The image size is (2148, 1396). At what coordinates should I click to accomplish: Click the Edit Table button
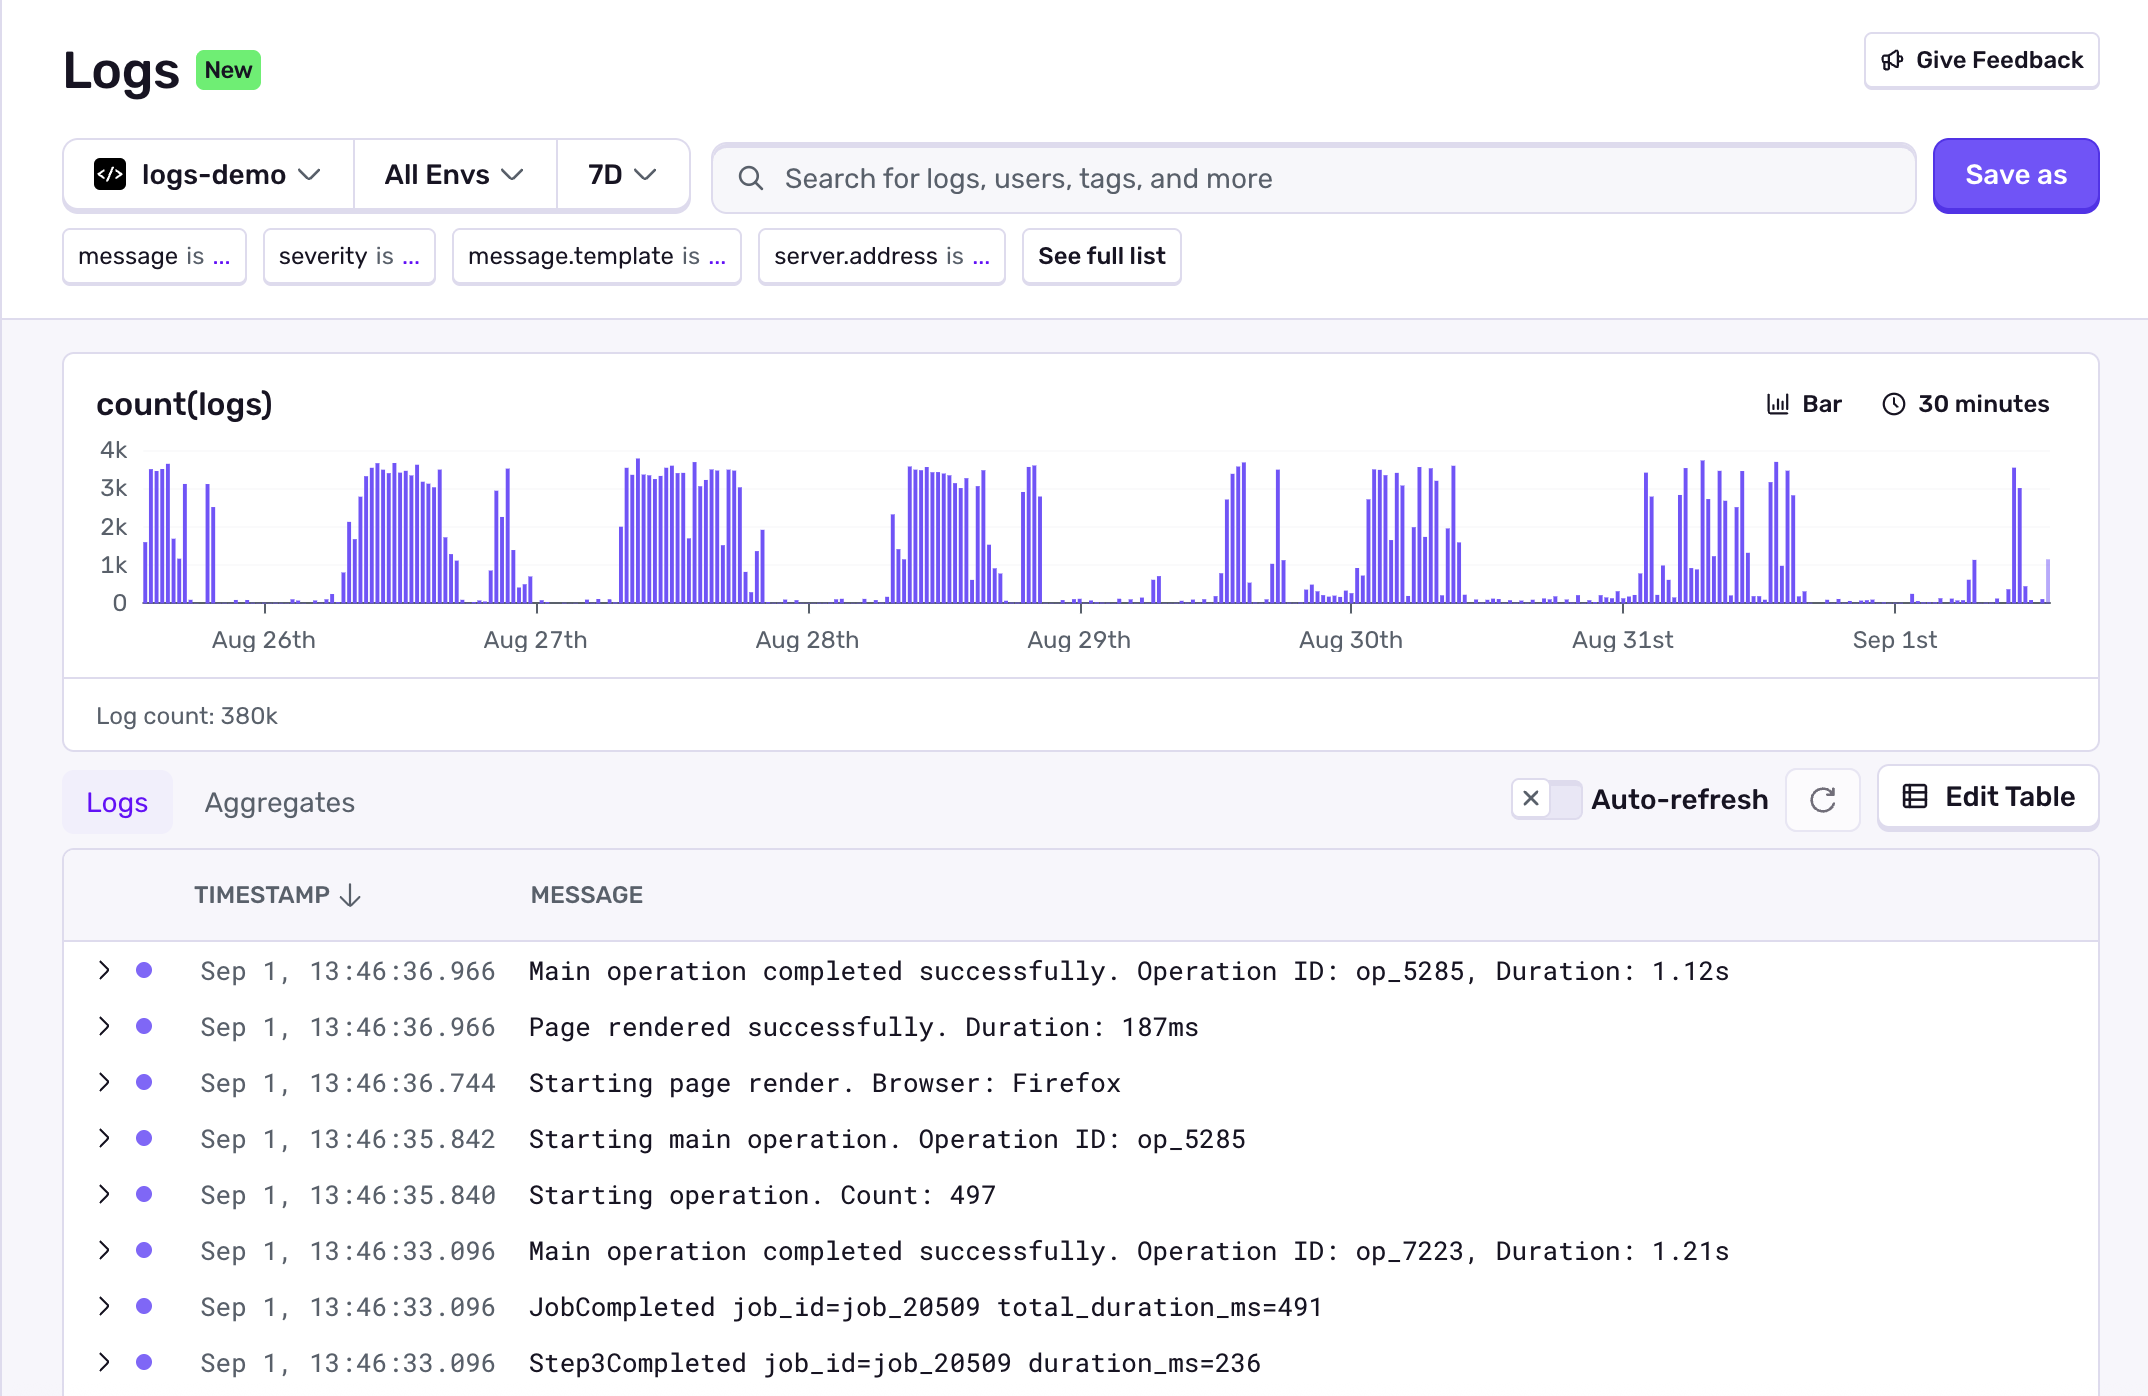pyautogui.click(x=1988, y=797)
